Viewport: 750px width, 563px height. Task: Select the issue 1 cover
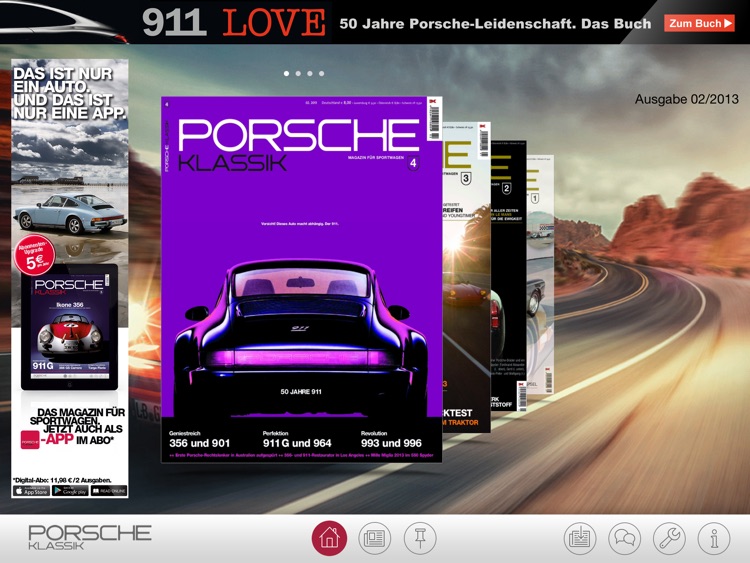(x=540, y=274)
